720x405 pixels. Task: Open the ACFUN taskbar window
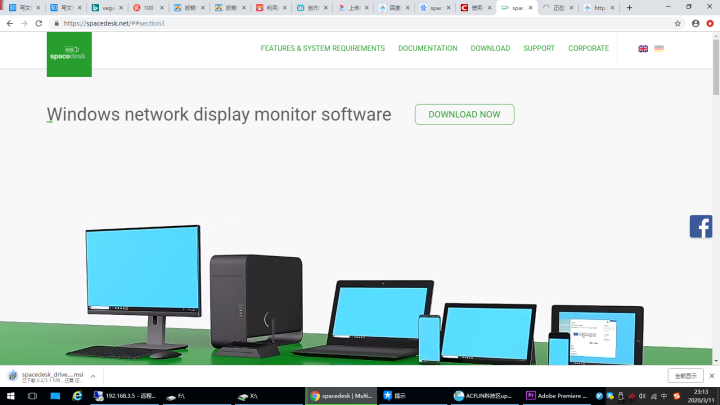(x=484, y=396)
